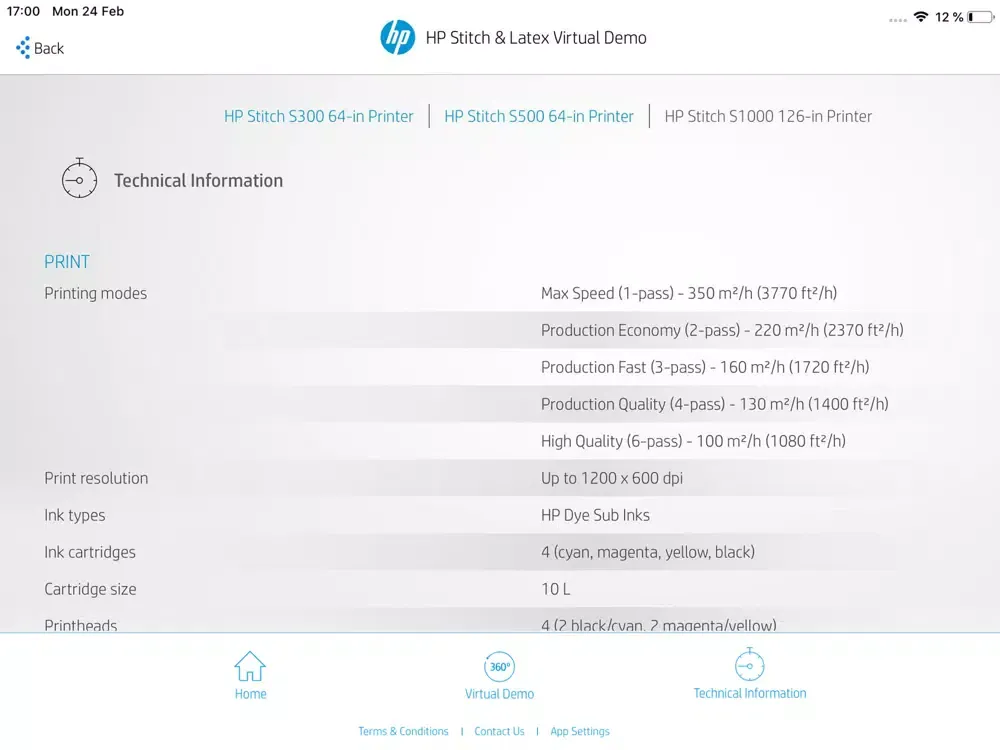Open the Contact Us link
1000x750 pixels.
499,731
